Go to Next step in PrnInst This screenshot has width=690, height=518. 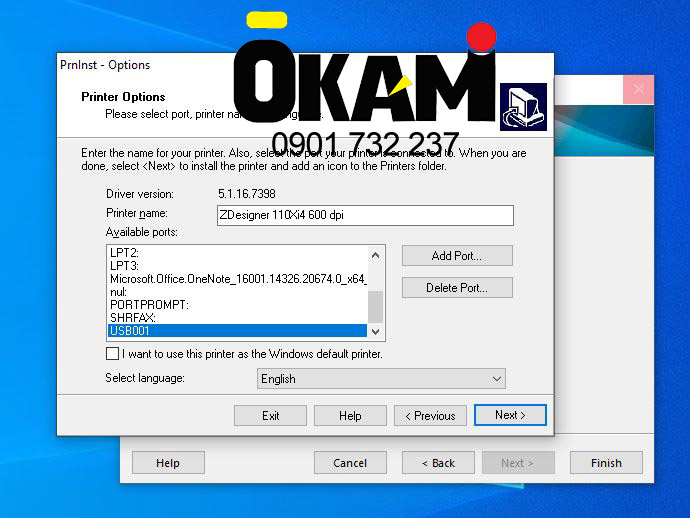tap(510, 415)
